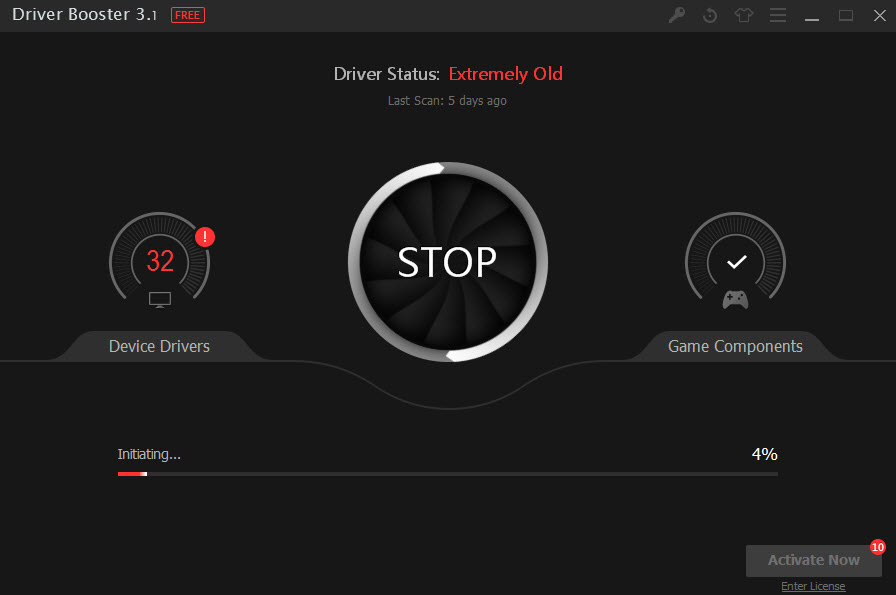Image resolution: width=896 pixels, height=595 pixels.
Task: Click the red FREE edition badge
Action: 188,15
